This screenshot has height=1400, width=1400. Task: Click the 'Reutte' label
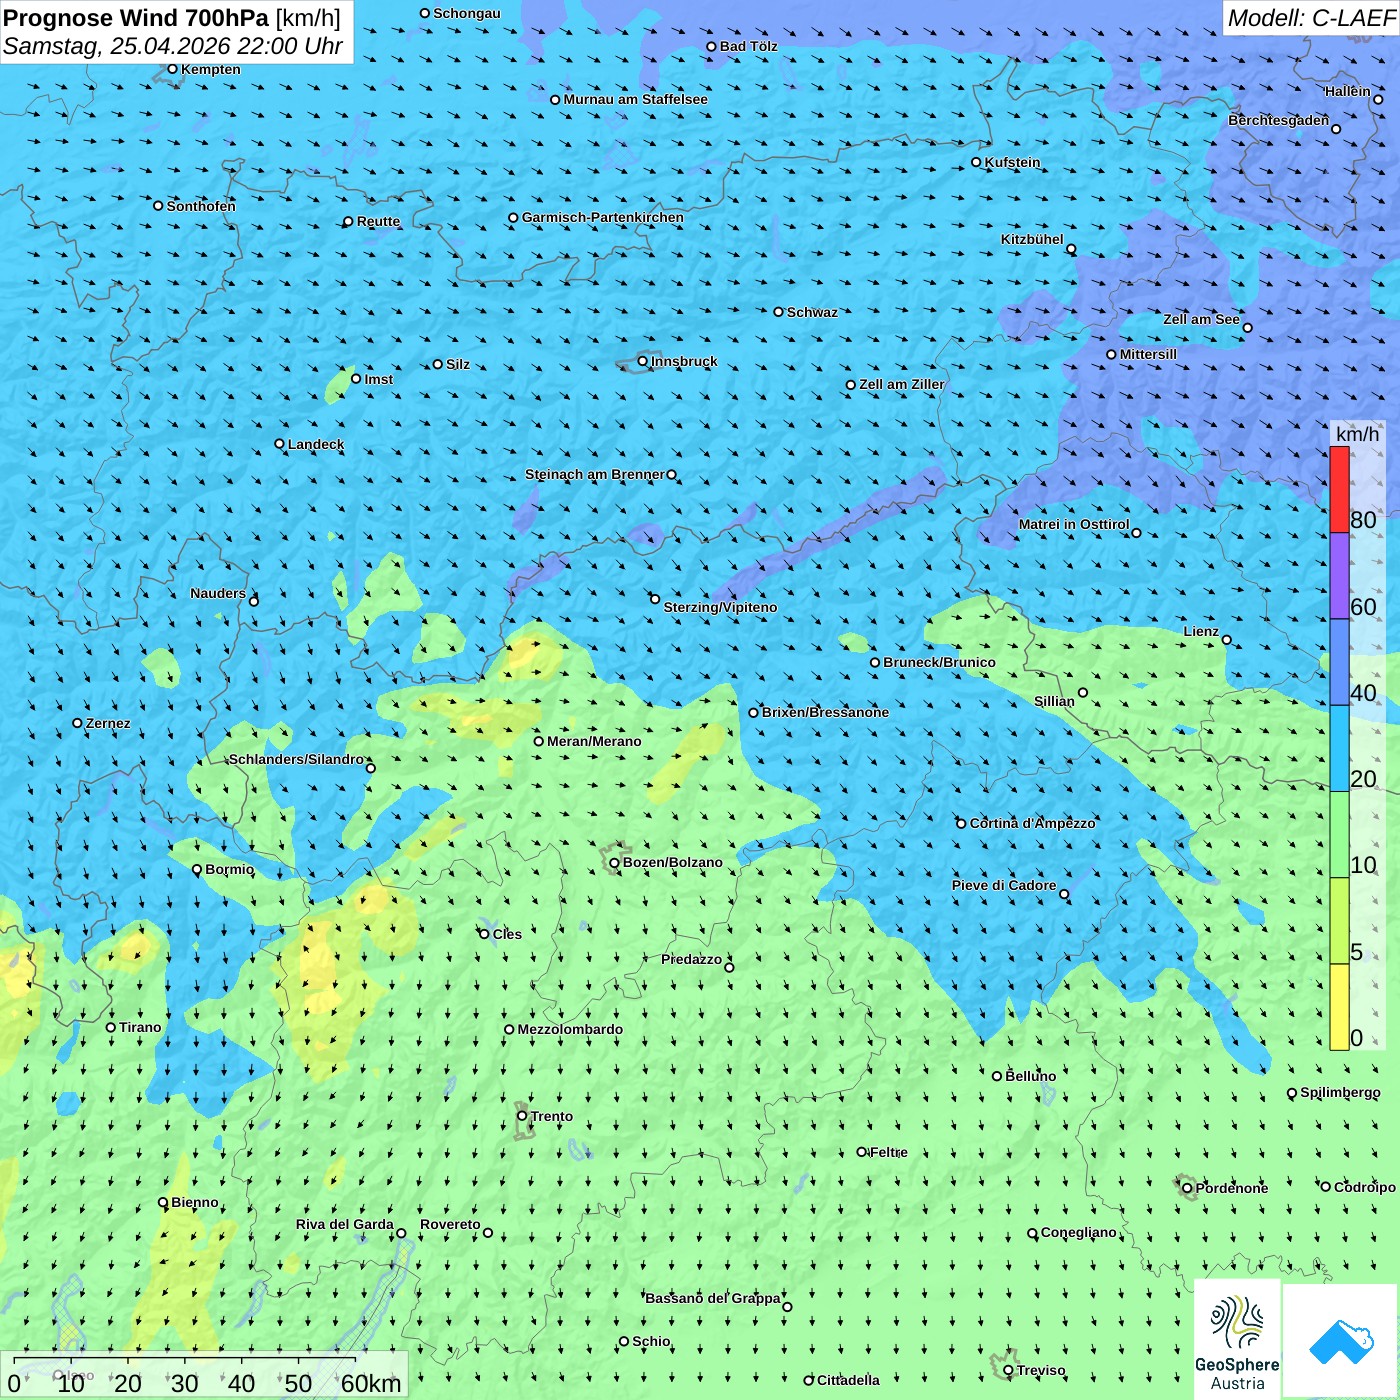378,221
